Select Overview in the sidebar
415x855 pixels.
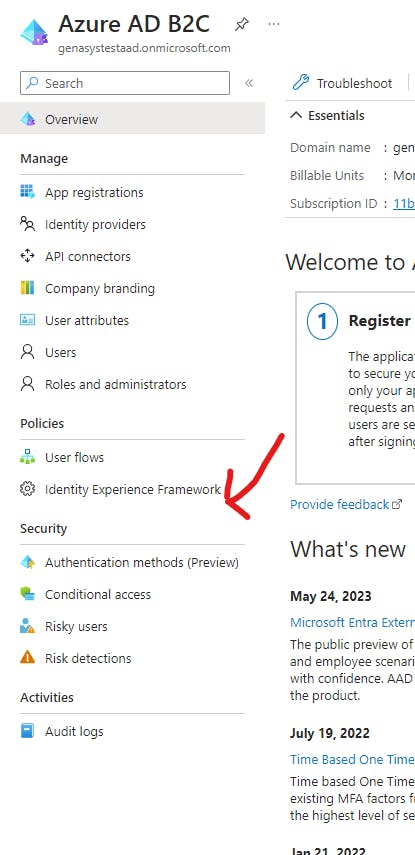click(133, 118)
